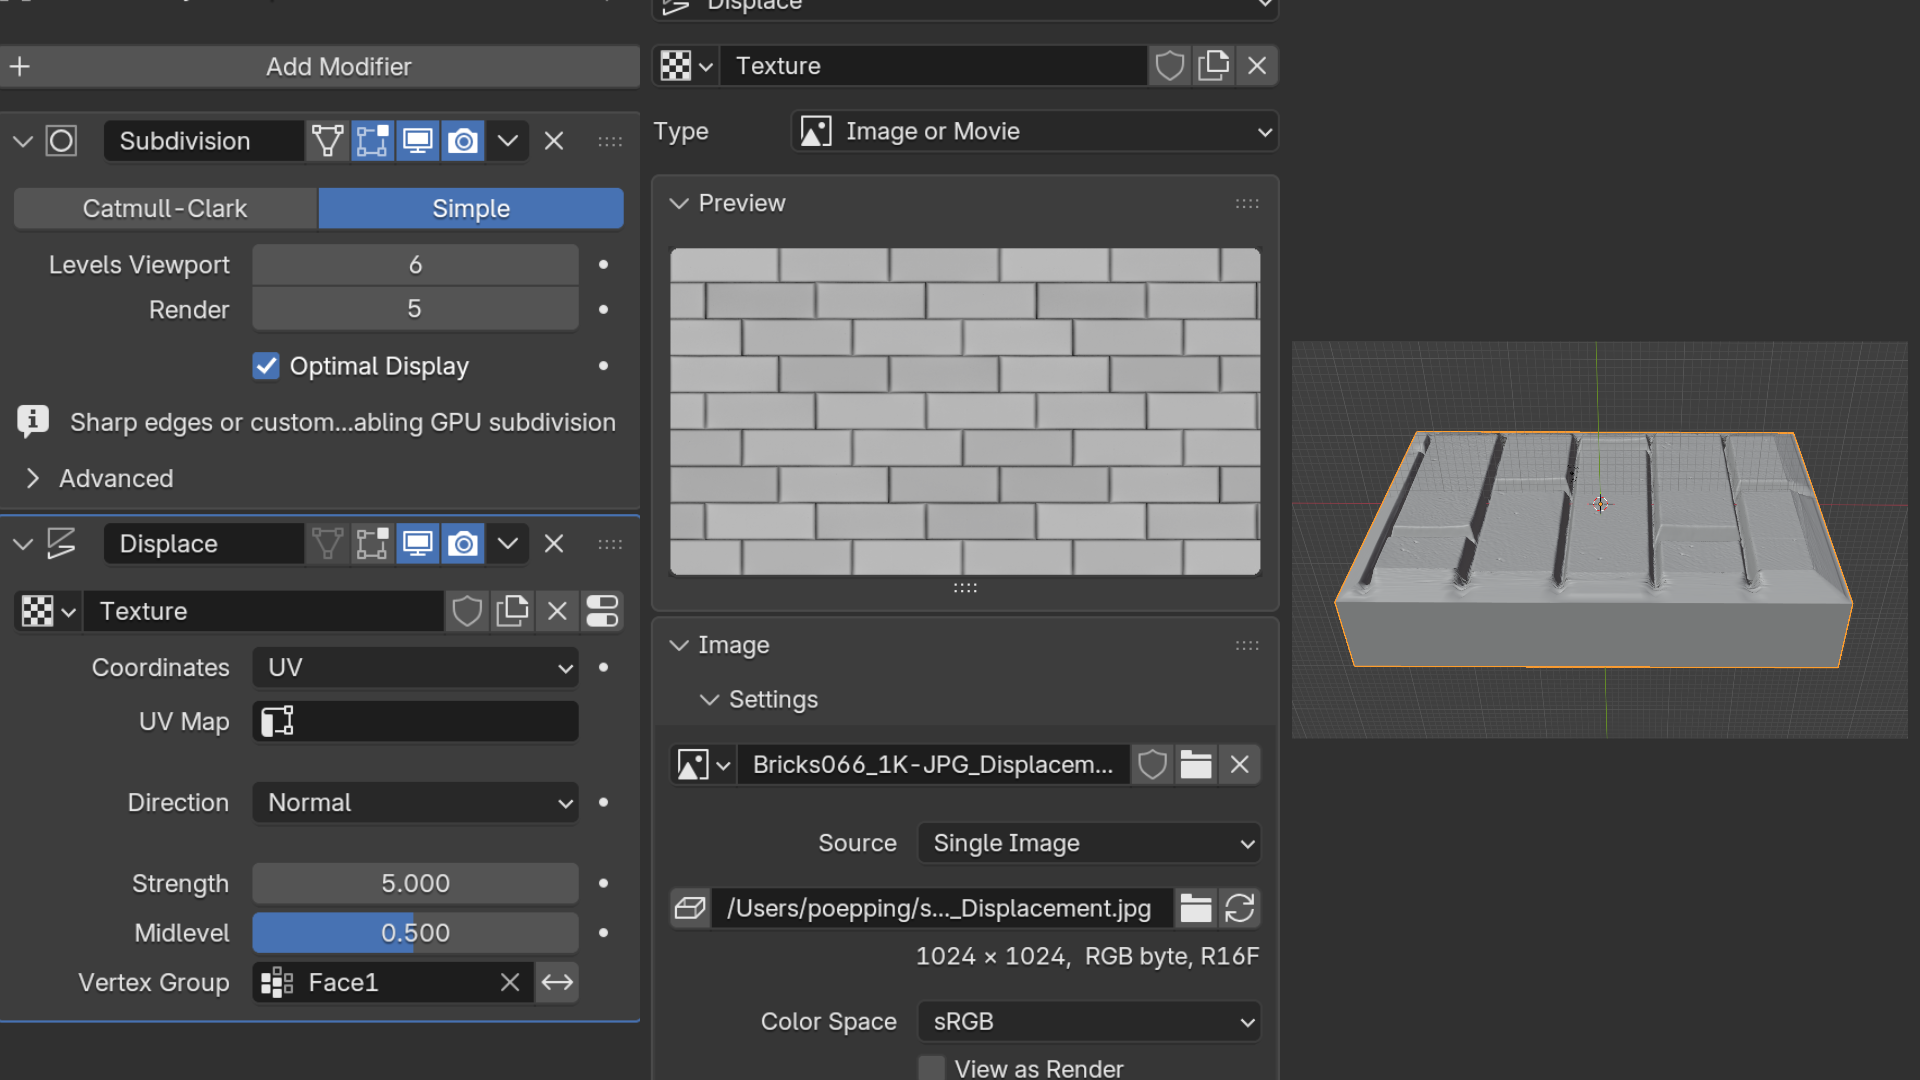Viewport: 1920px width, 1080px height.
Task: Toggle Displace viewport display monitor icon
Action: 417,544
